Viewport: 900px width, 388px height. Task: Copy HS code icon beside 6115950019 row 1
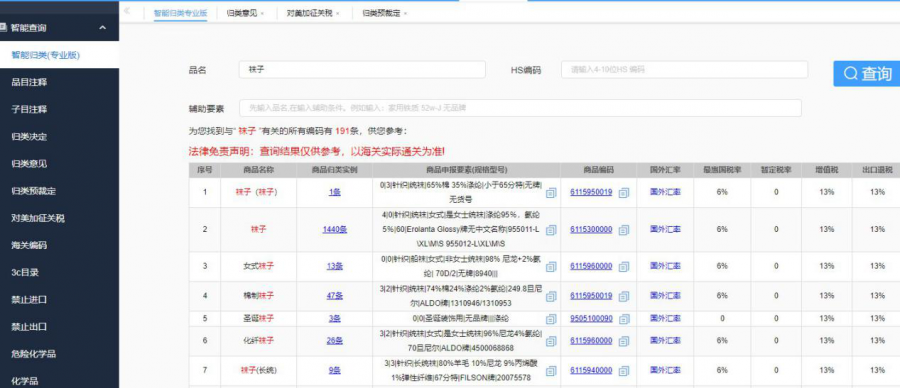[624, 193]
